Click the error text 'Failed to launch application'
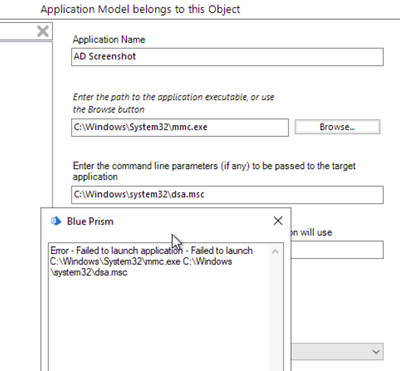 coord(129,251)
